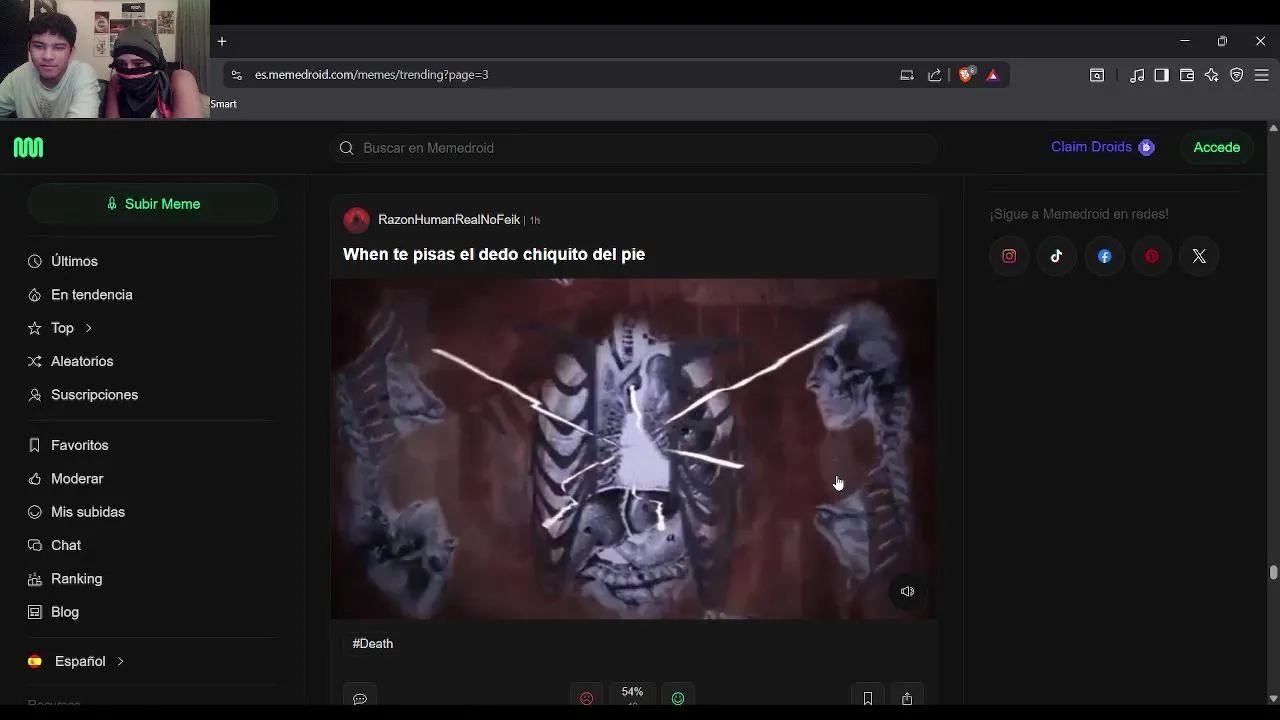Share the meme via share icon
The height and width of the screenshot is (720, 1280).
tap(907, 698)
